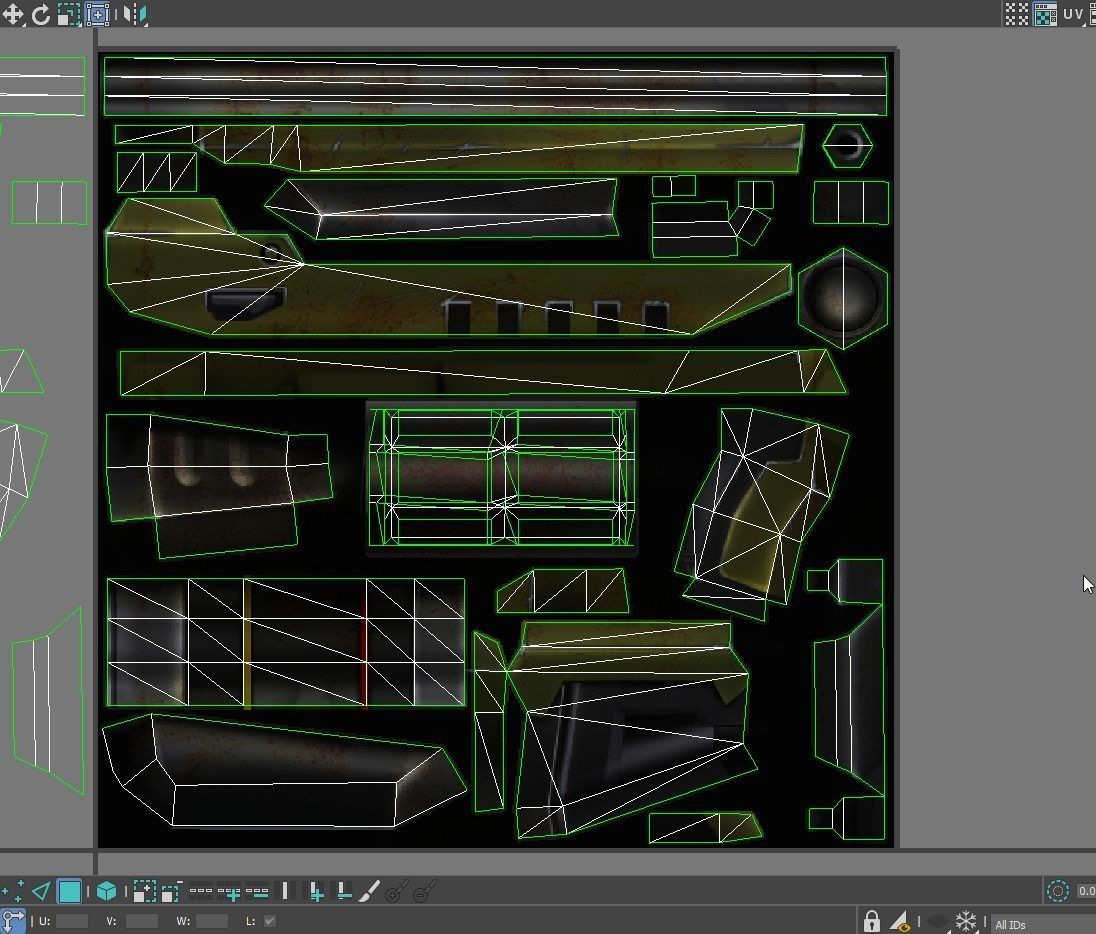Toggle Soft Selection circle icon
Image resolution: width=1096 pixels, height=934 pixels.
coord(1058,891)
